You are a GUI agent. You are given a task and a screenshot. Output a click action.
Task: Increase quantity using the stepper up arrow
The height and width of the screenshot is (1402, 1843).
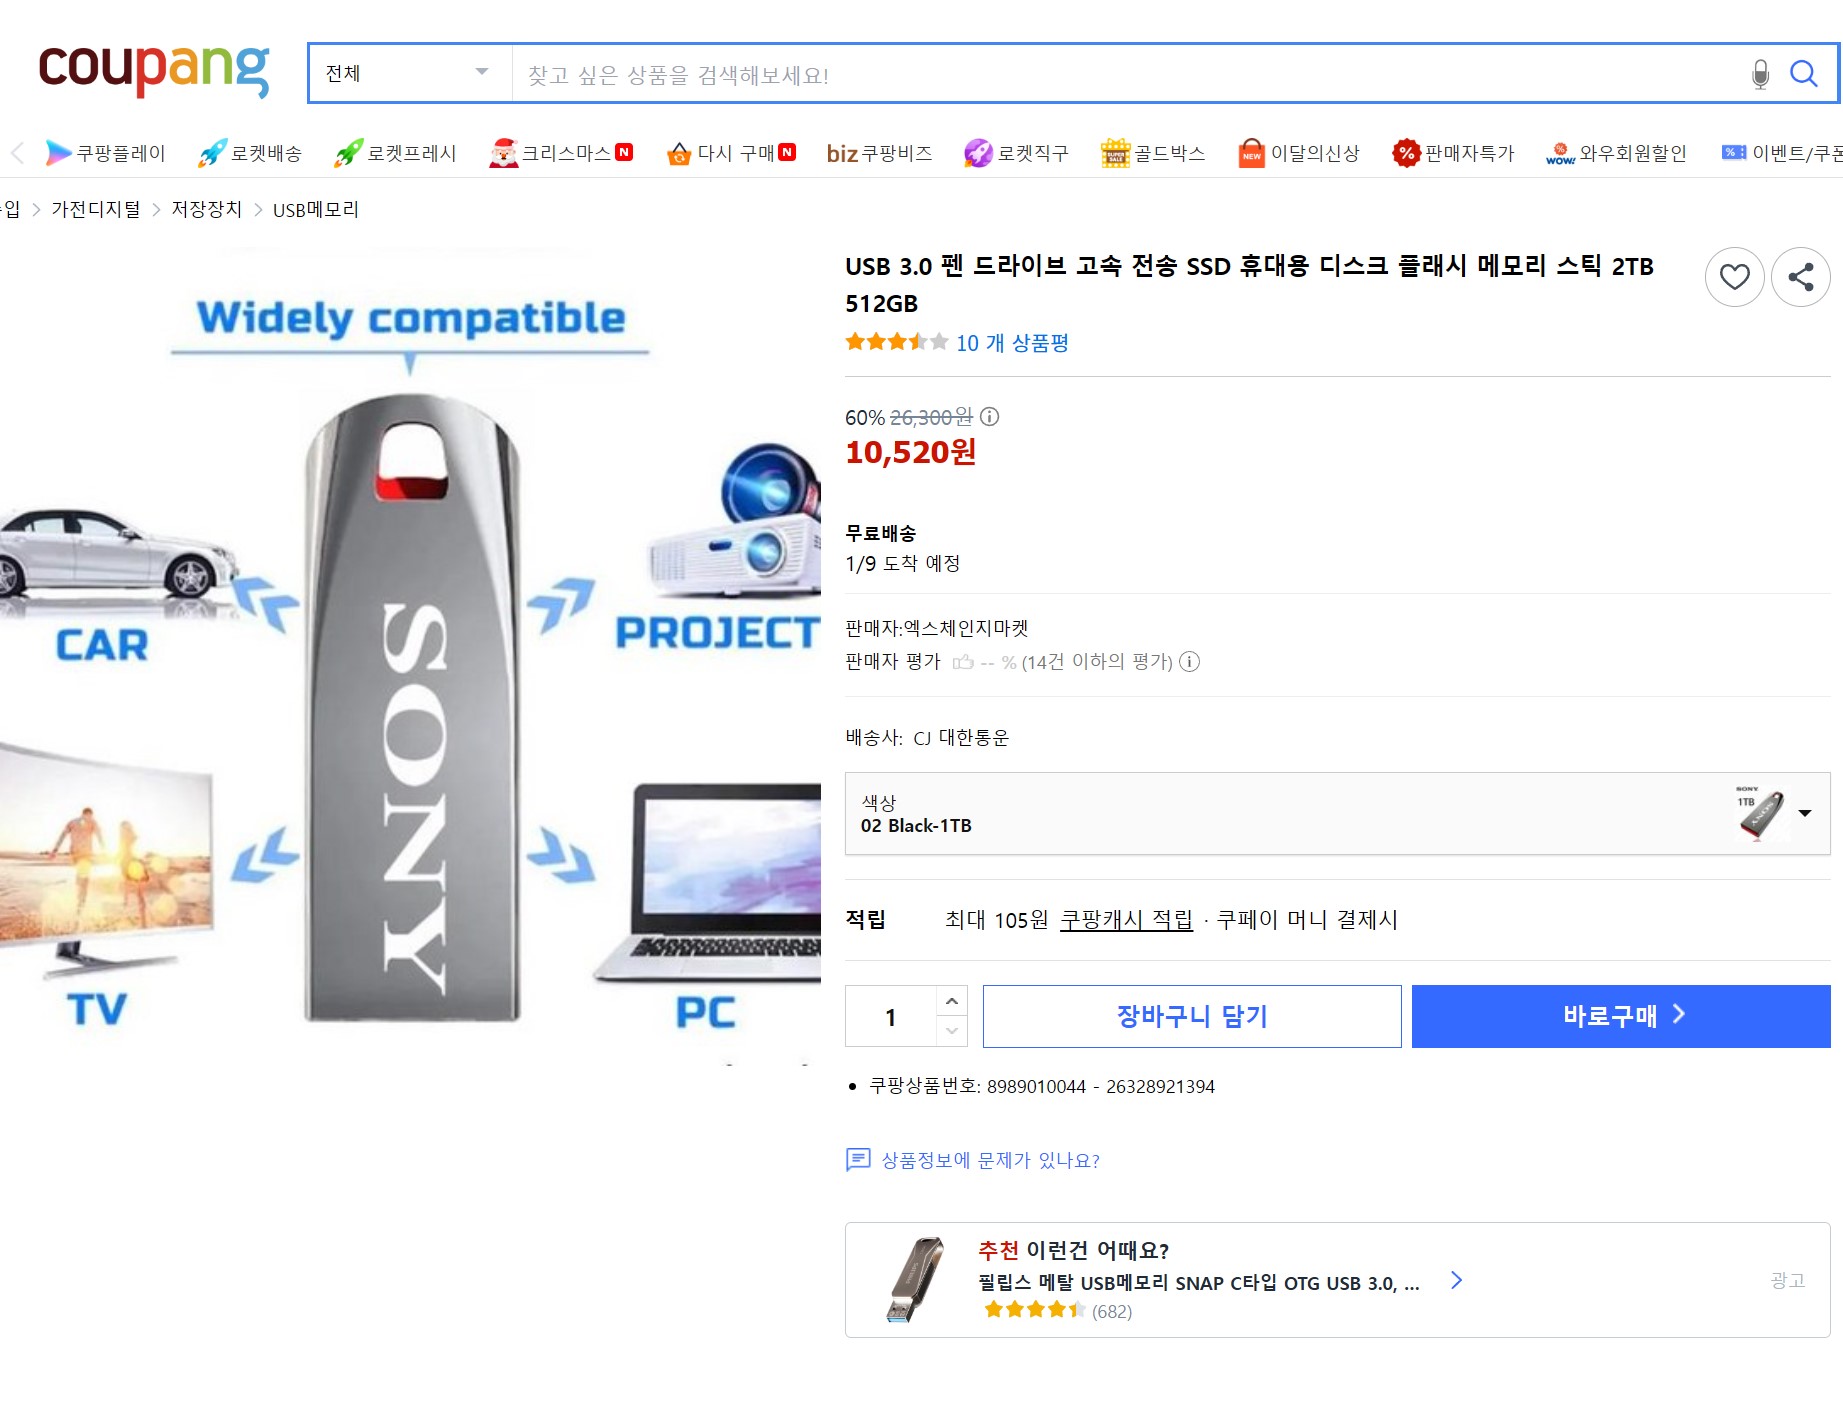951,999
